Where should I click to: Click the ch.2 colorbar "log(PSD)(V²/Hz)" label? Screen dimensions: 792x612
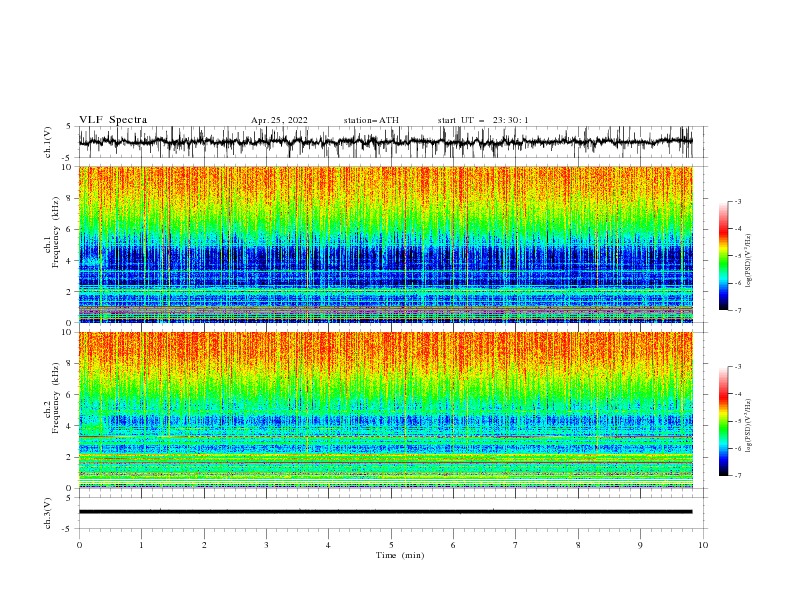[x=749, y=426]
